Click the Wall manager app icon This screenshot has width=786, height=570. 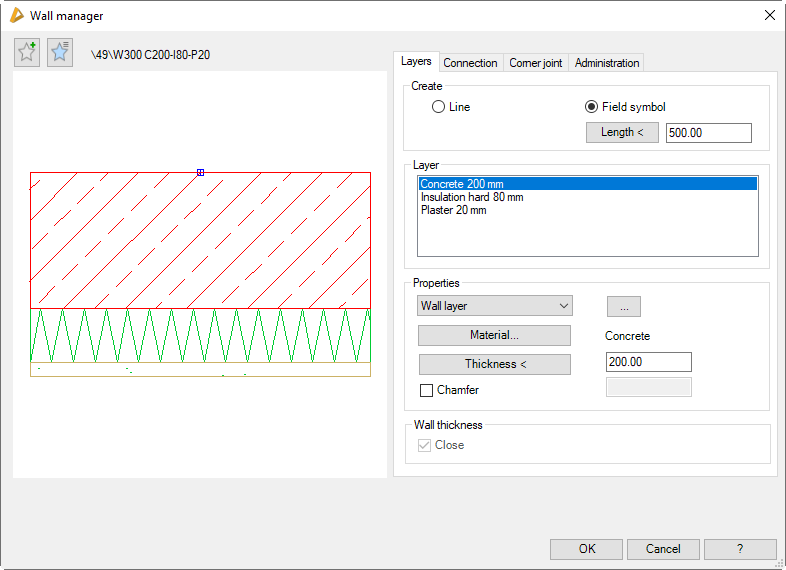pyautogui.click(x=16, y=15)
